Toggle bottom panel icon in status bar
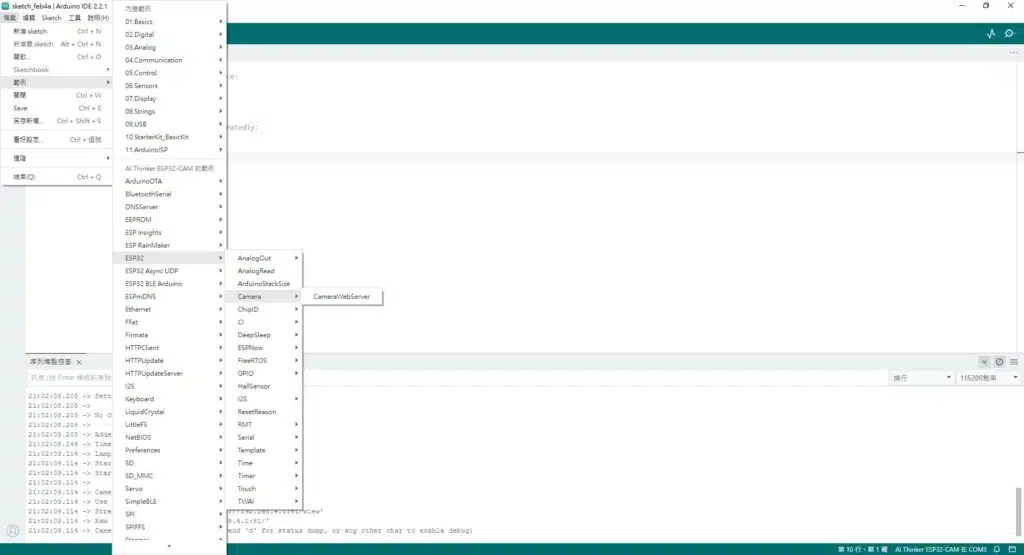This screenshot has width=1024, height=555. [x=1012, y=549]
